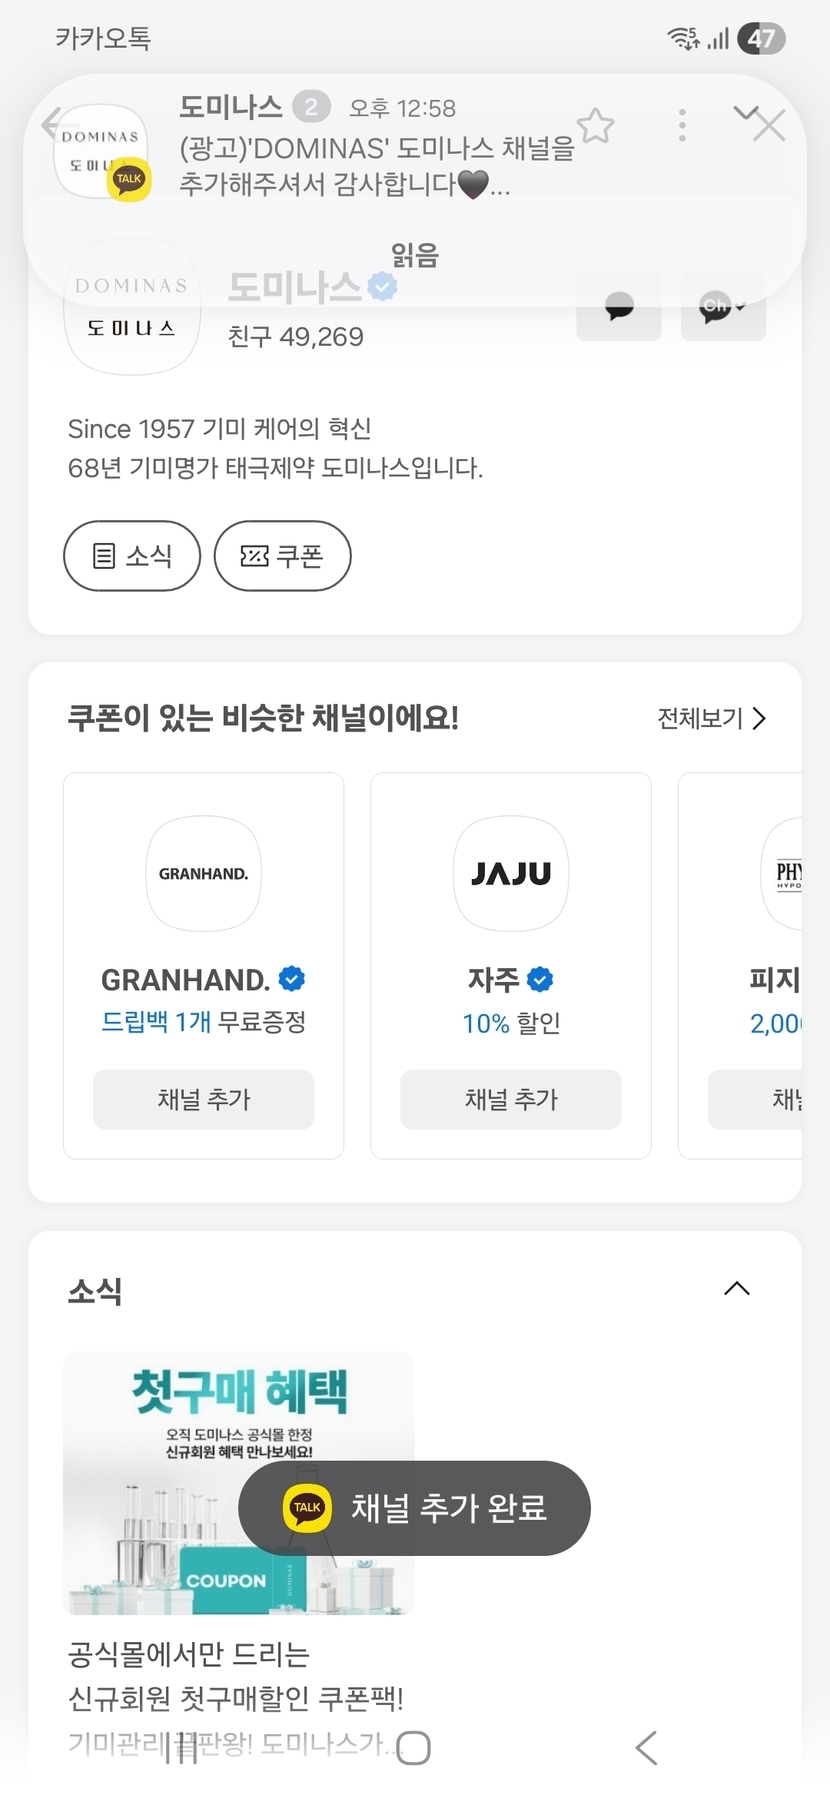
Task: Open the 소식 news tab
Action: click(x=132, y=556)
